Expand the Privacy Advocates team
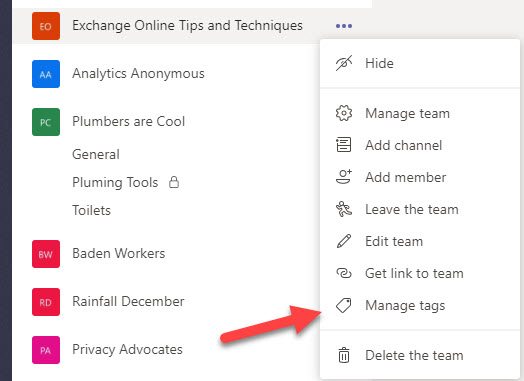Screen dimensions: 524x381 click(x=127, y=350)
